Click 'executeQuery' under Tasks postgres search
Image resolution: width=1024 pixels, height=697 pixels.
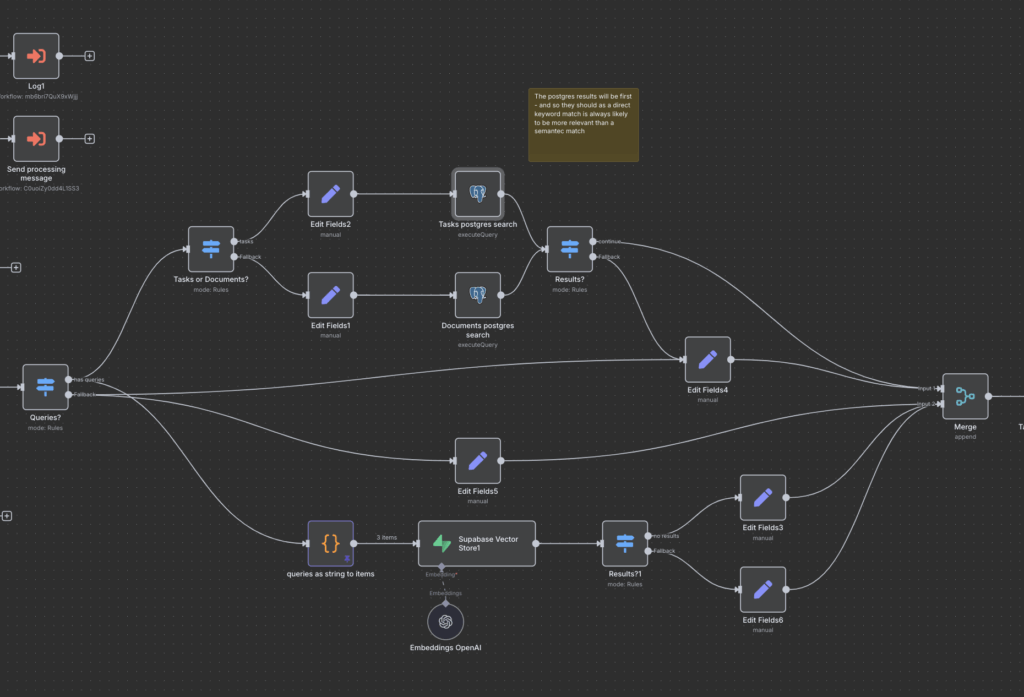tap(477, 235)
